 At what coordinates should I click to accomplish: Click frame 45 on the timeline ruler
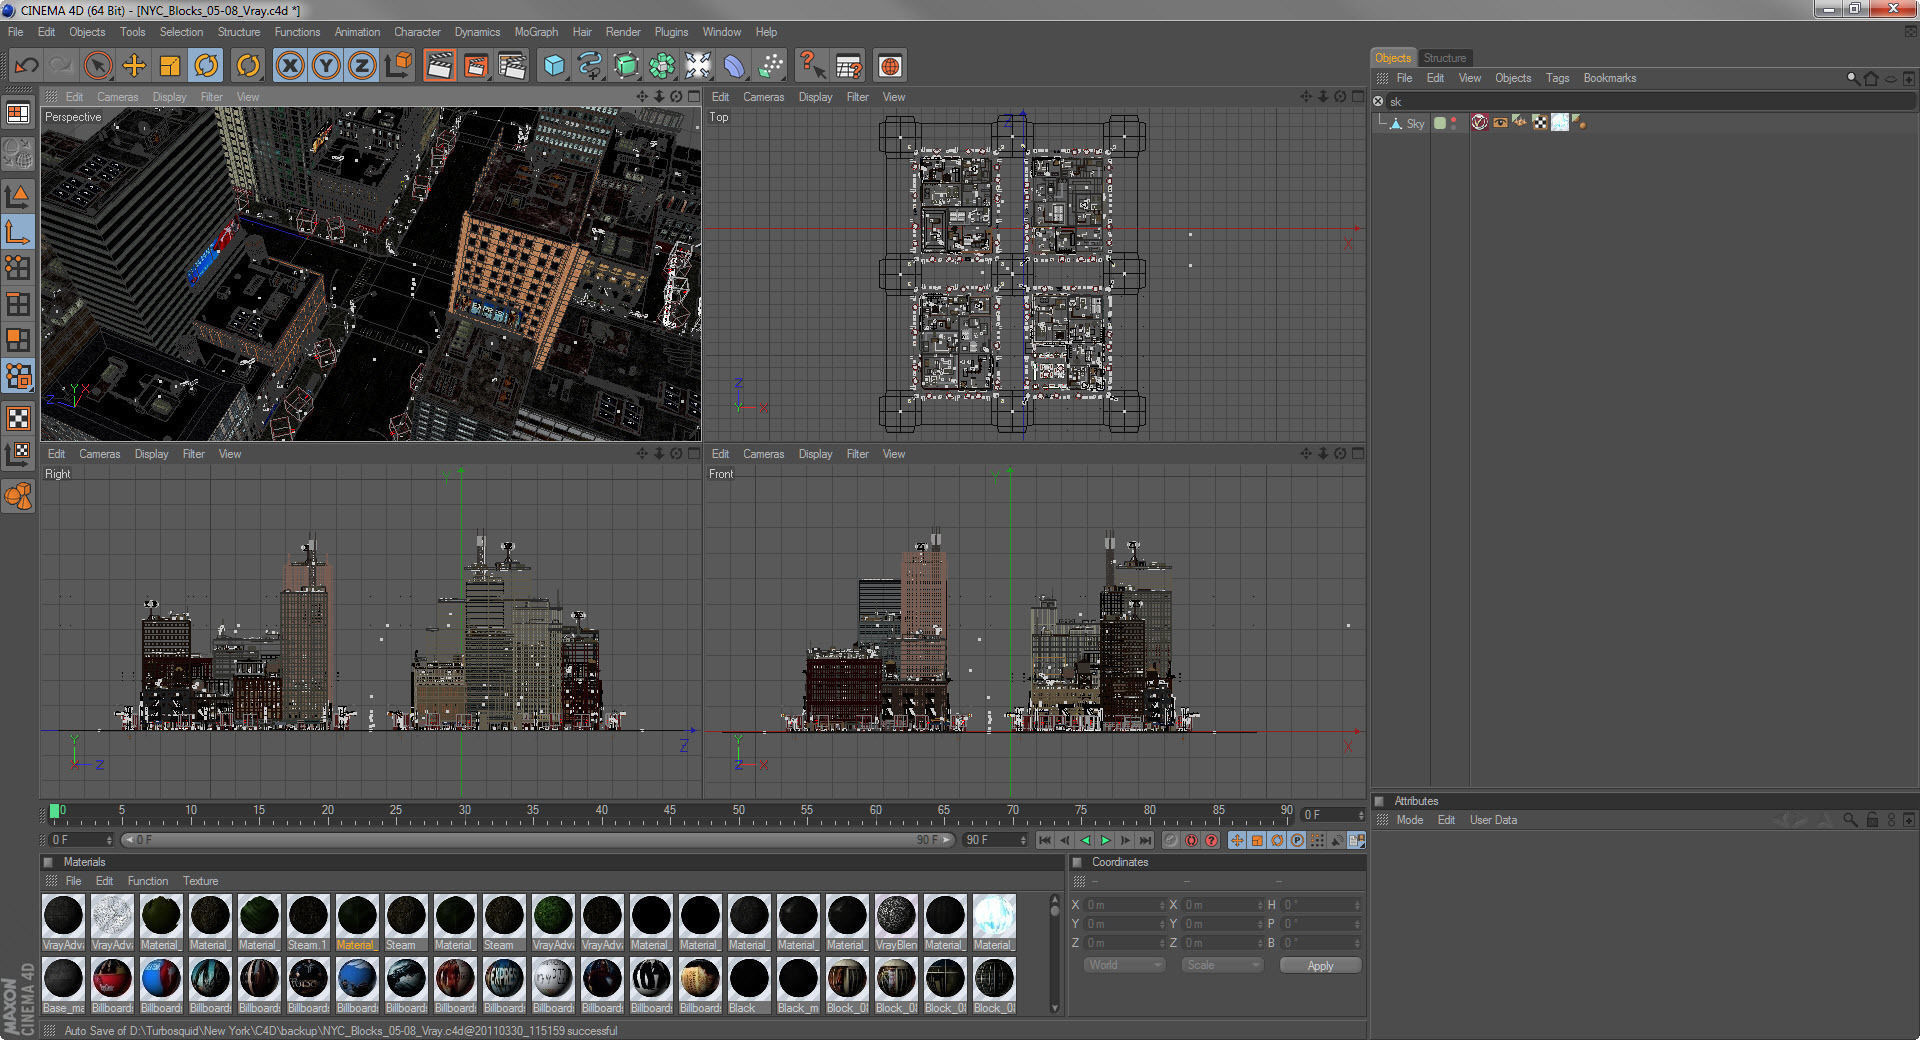669,812
